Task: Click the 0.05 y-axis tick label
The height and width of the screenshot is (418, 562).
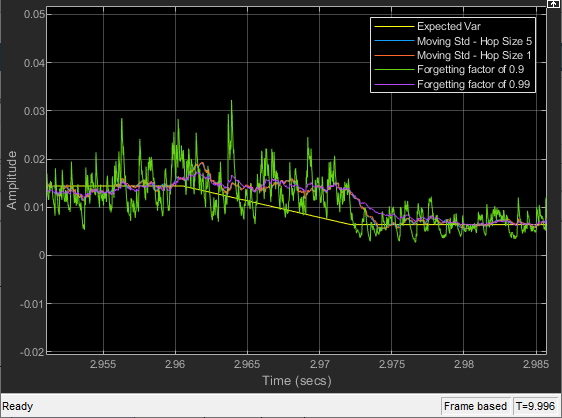Action: tap(34, 14)
